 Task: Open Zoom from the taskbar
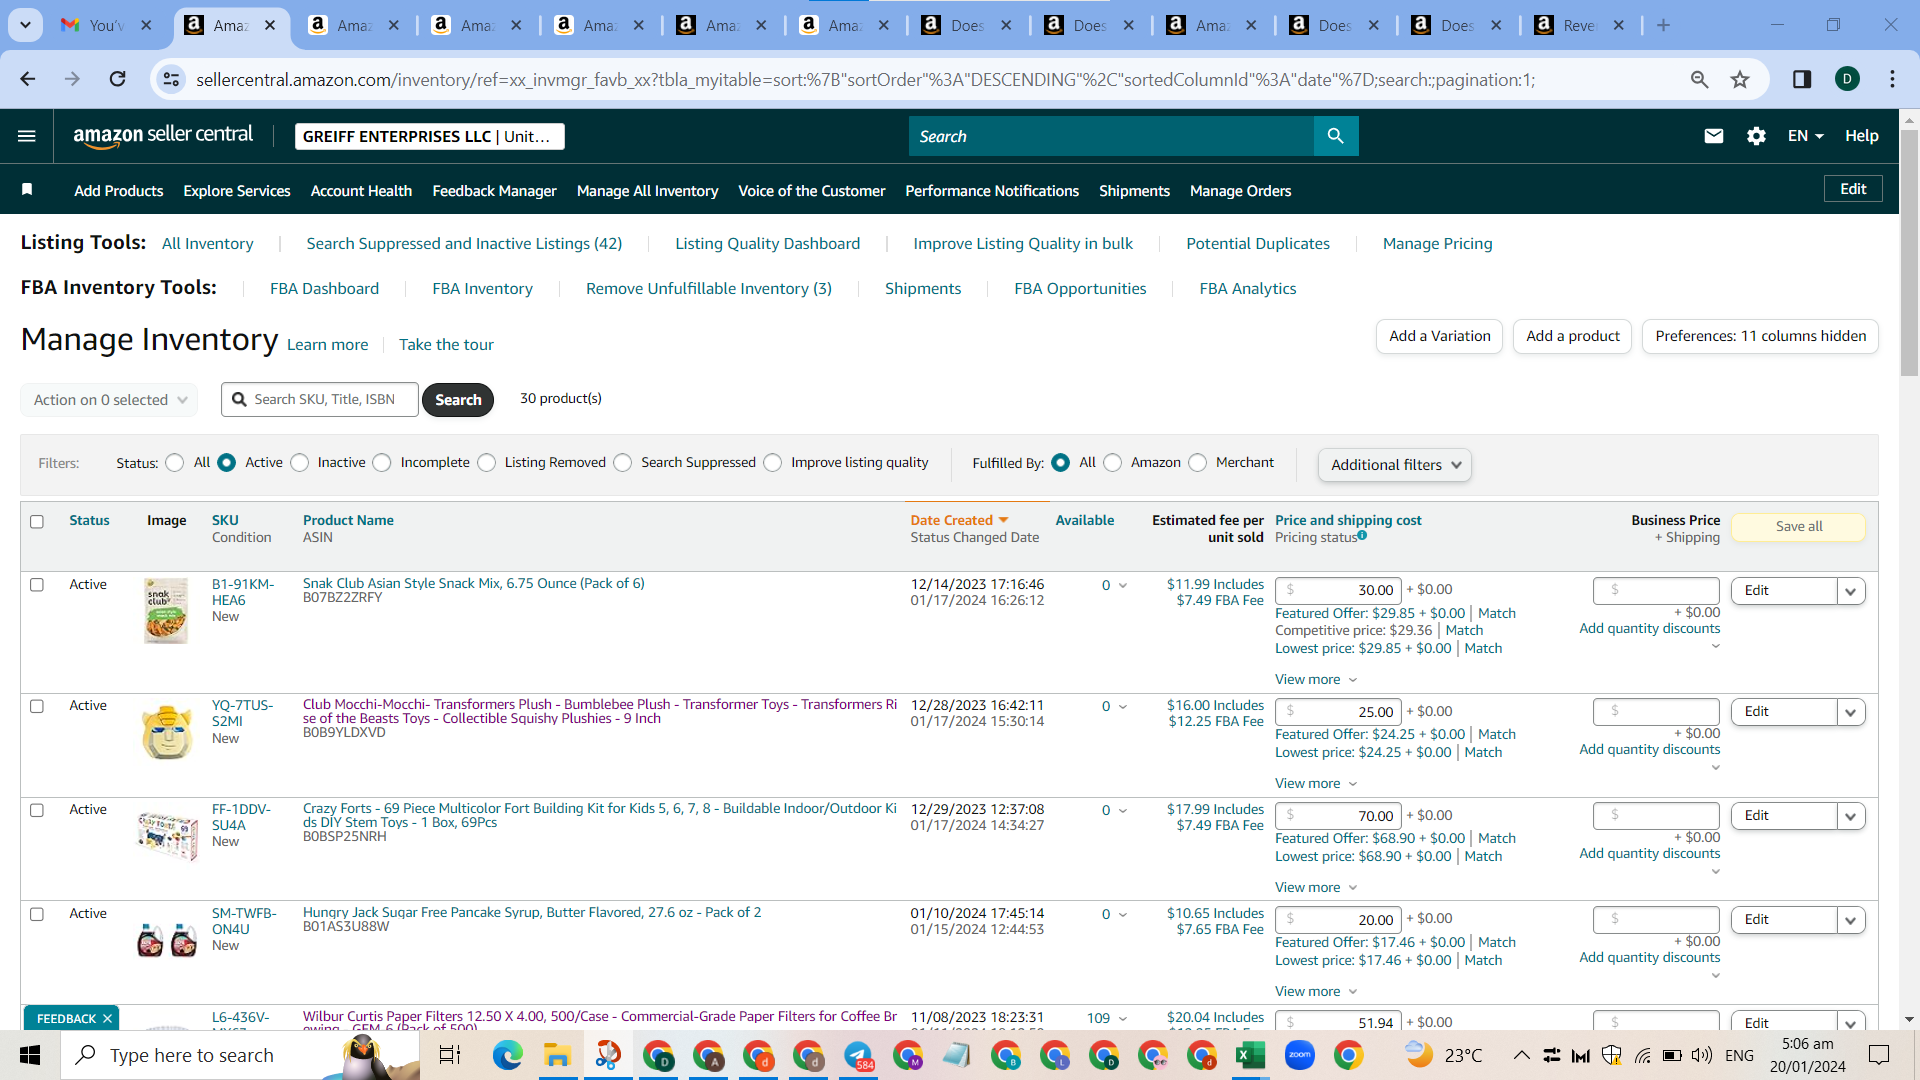[1299, 1055]
